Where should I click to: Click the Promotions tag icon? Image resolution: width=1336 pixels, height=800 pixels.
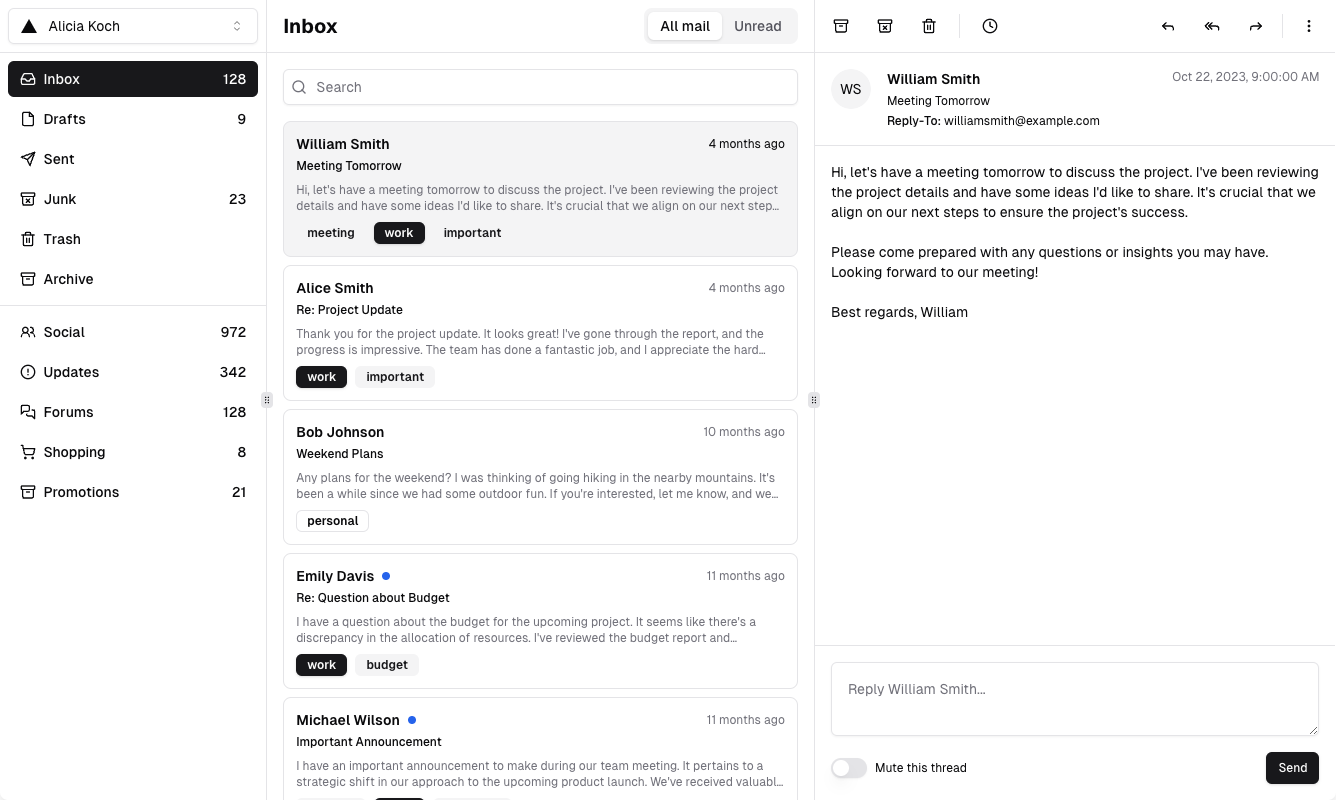point(27,492)
